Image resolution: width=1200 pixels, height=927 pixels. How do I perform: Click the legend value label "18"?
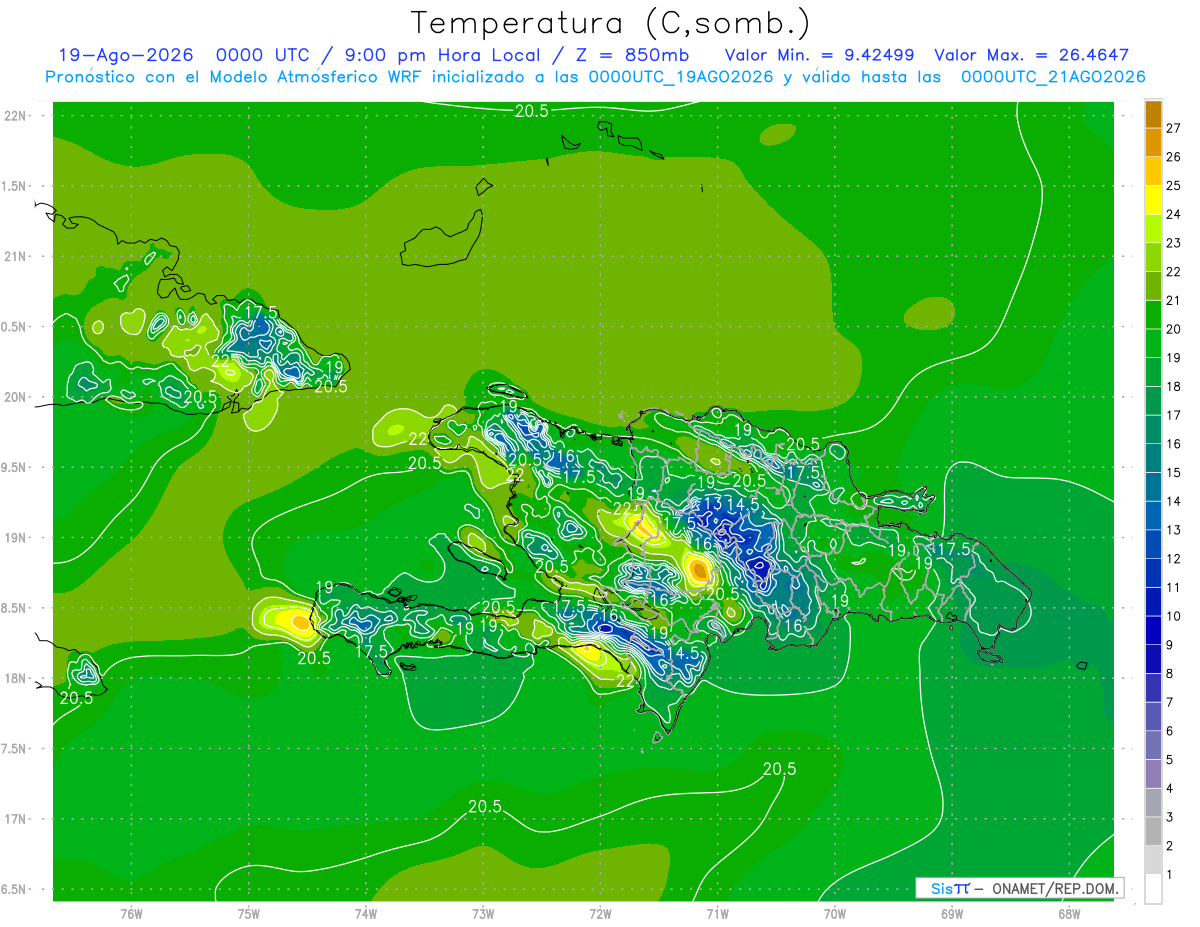(x=1174, y=386)
